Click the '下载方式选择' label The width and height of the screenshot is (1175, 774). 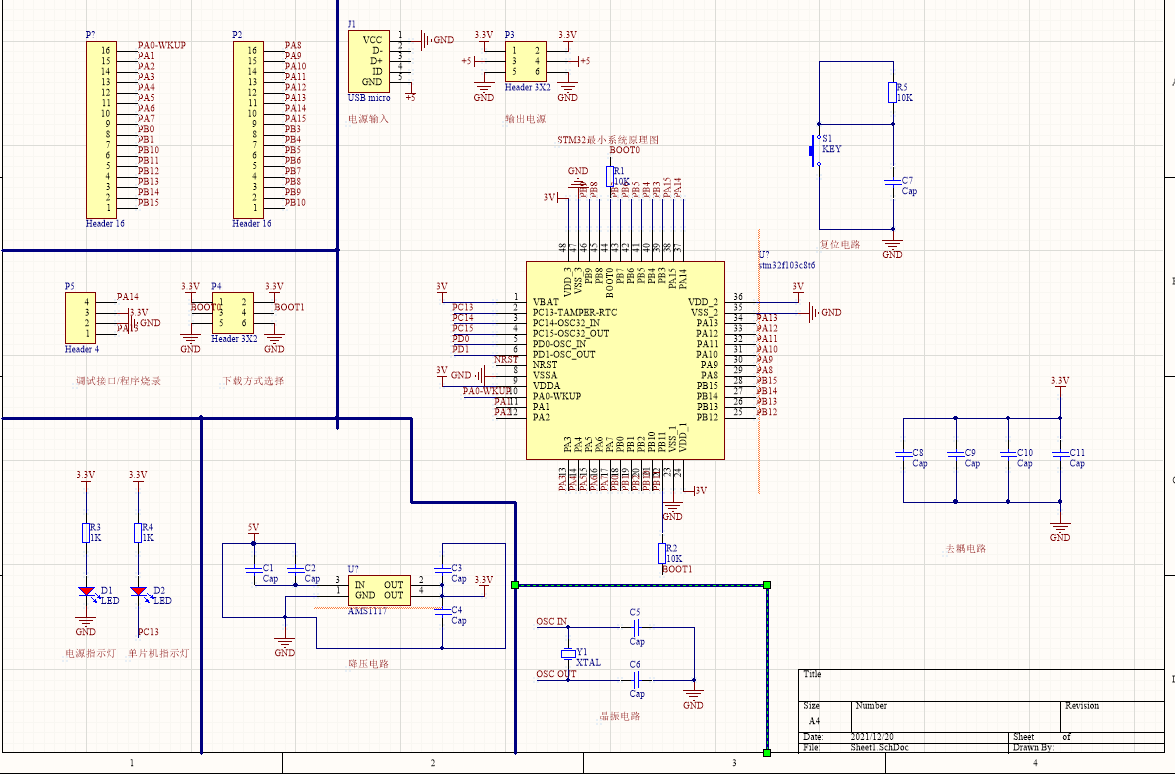click(x=253, y=381)
